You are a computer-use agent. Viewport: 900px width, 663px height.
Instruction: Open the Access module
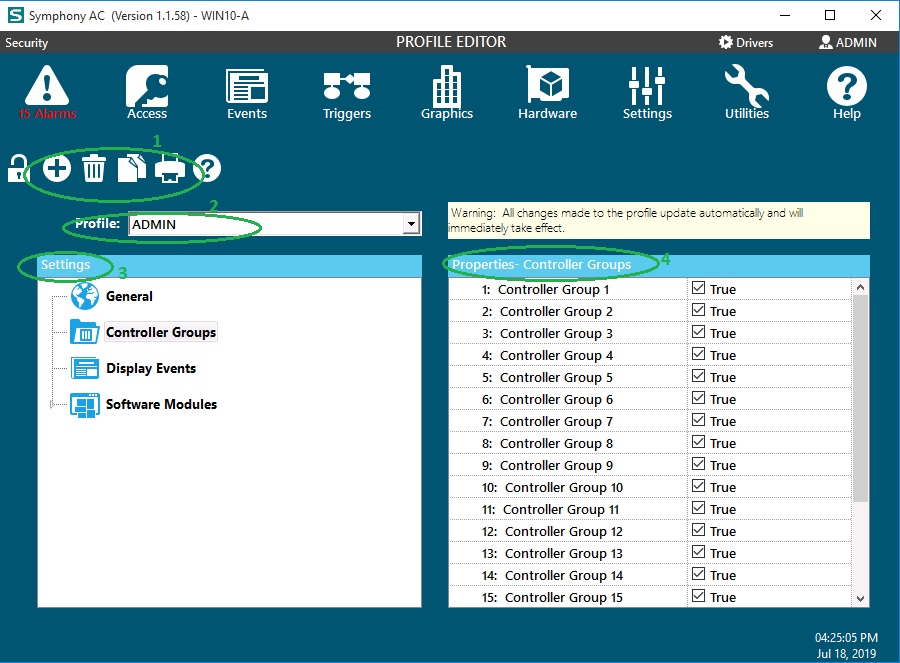(x=147, y=92)
